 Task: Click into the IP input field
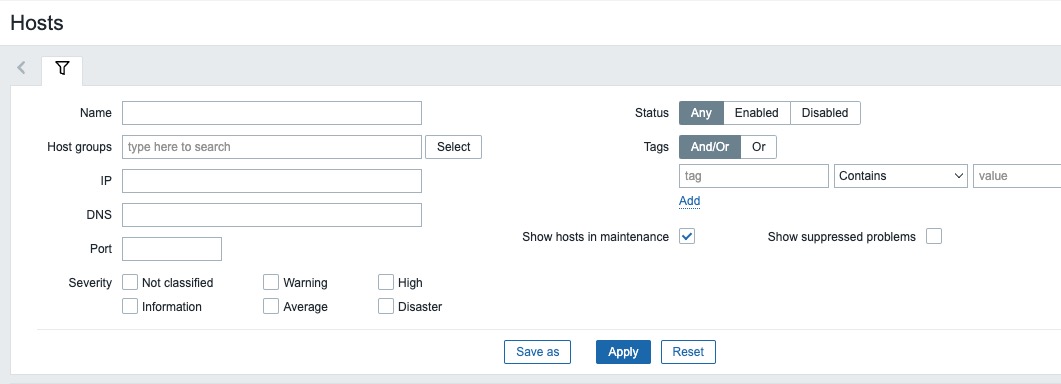(x=272, y=181)
